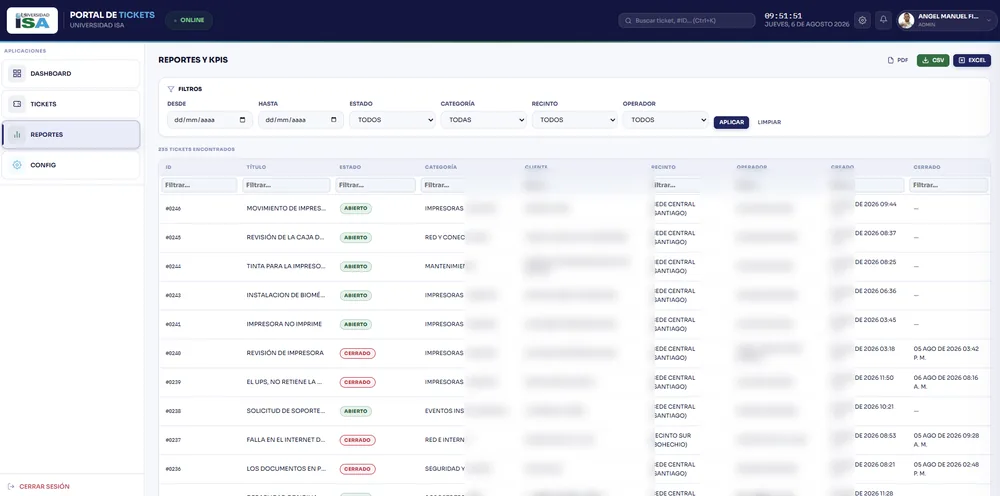Open the Estado dropdown
This screenshot has width=1000, height=496.
[x=392, y=120]
